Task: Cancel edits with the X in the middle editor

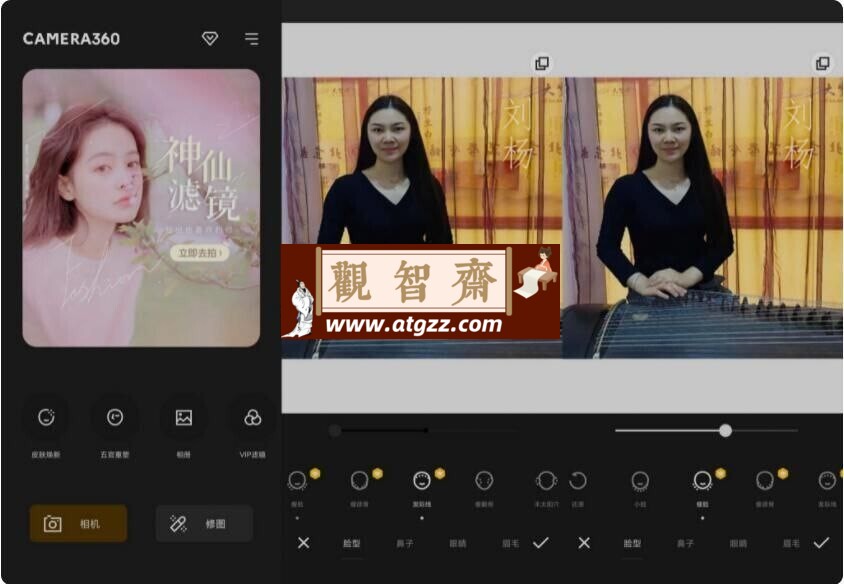Action: (304, 543)
